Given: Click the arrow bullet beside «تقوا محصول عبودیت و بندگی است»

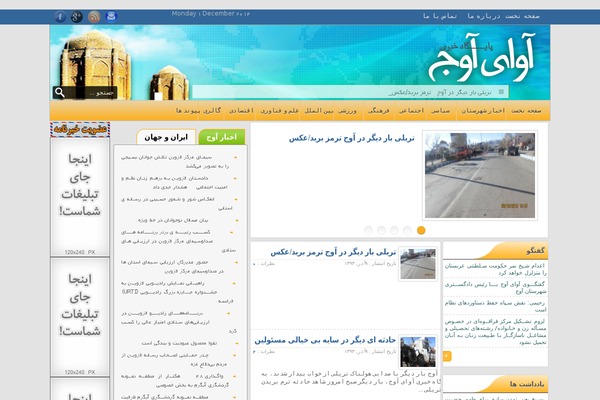Looking at the screenshot, I should [237, 343].
